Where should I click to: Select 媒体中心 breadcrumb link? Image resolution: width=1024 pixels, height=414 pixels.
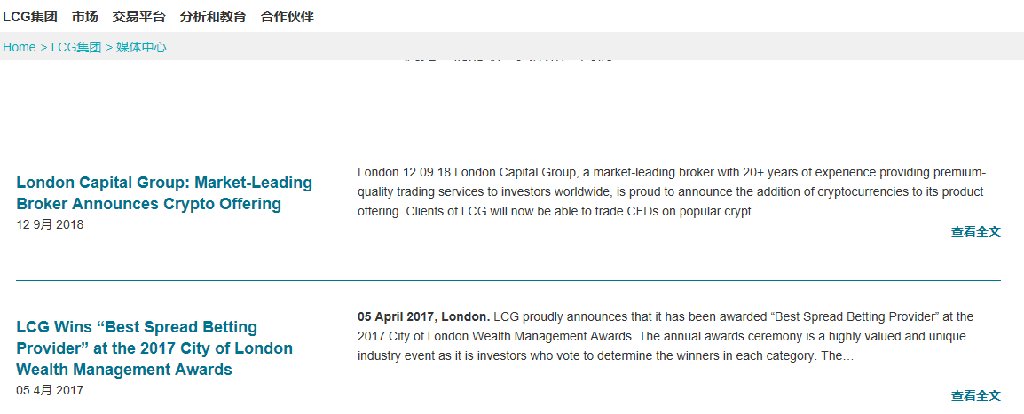141,47
